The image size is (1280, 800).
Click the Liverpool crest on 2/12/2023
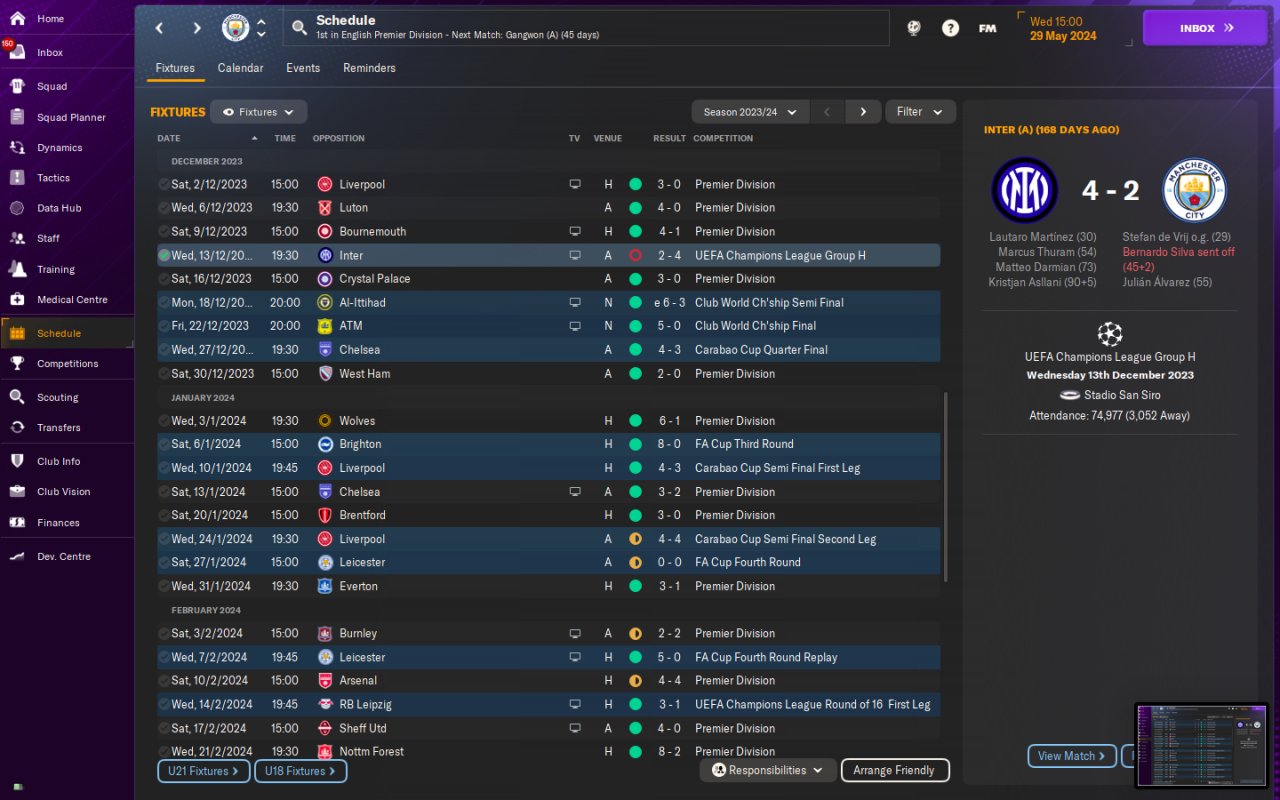[324, 184]
